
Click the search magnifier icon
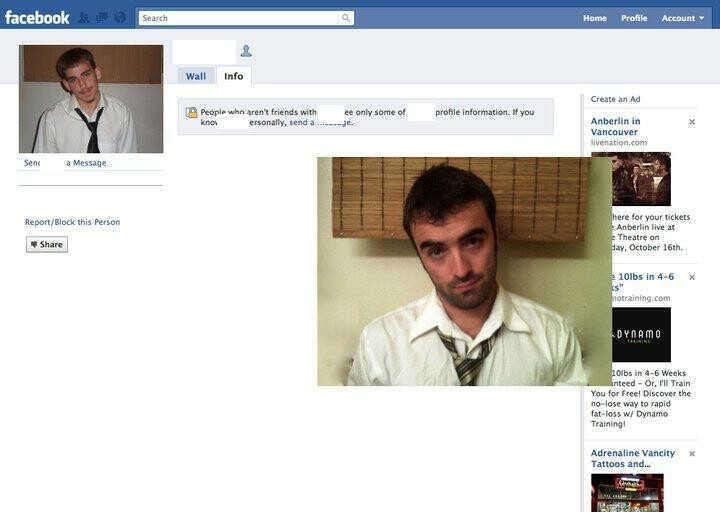[346, 18]
